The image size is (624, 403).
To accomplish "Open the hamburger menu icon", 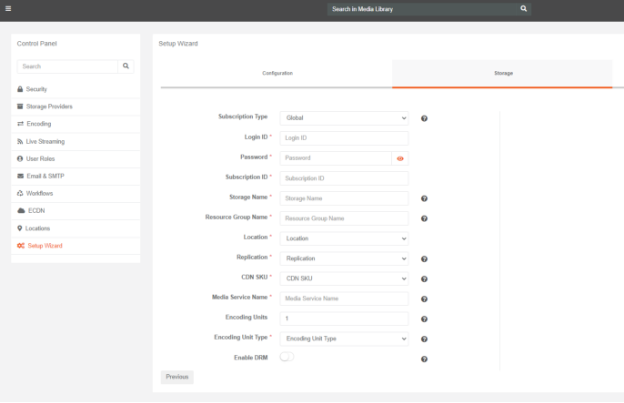I will coord(8,8).
